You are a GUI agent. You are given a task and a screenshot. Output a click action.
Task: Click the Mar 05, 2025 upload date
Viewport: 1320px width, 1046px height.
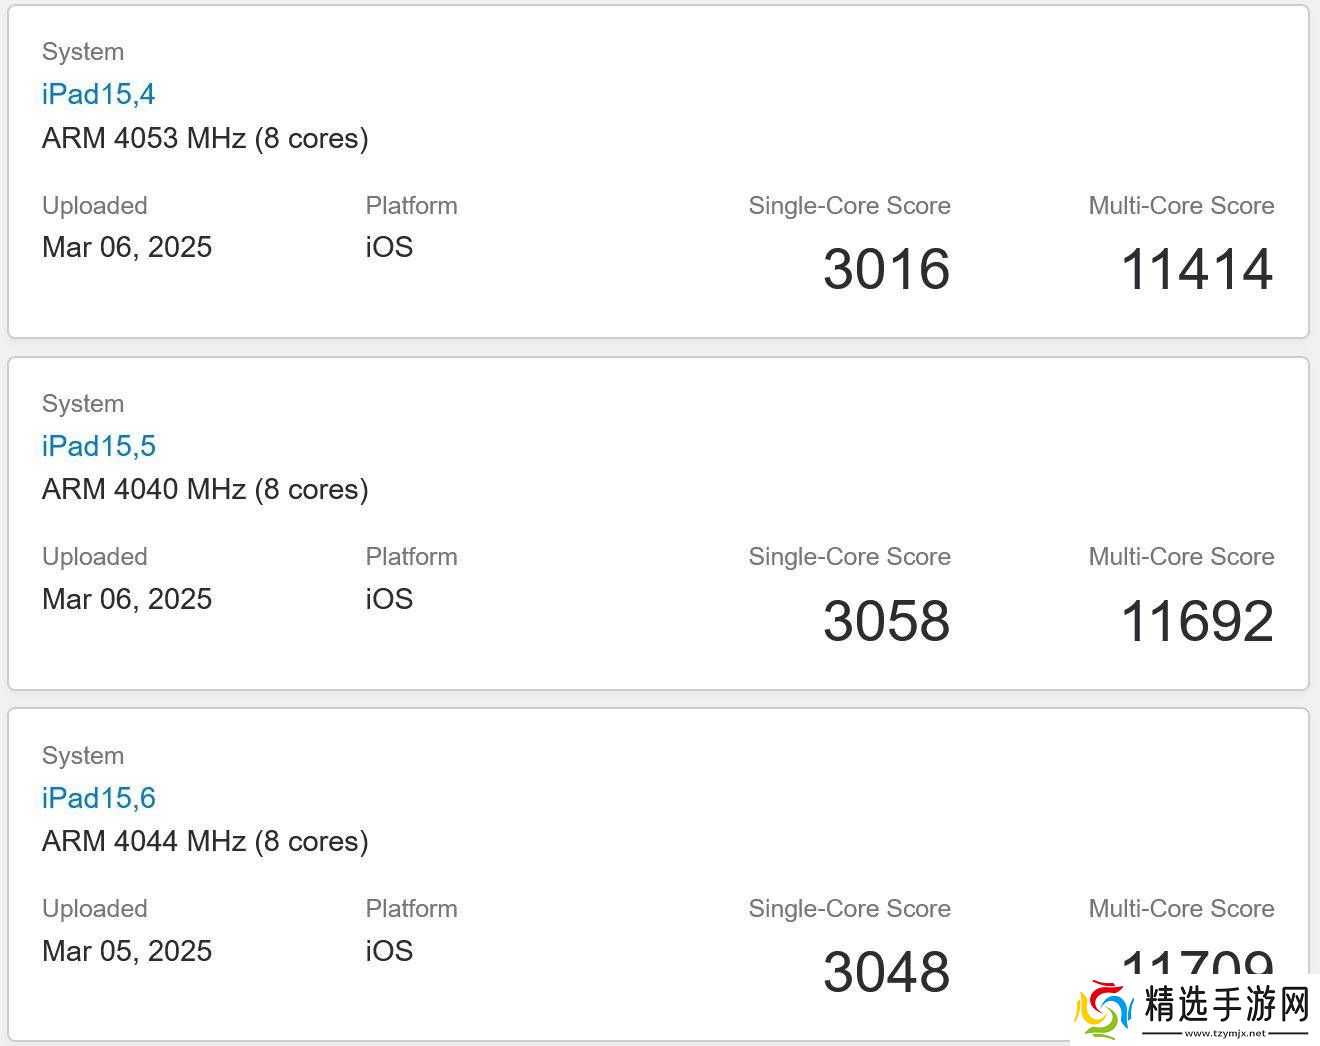click(127, 951)
